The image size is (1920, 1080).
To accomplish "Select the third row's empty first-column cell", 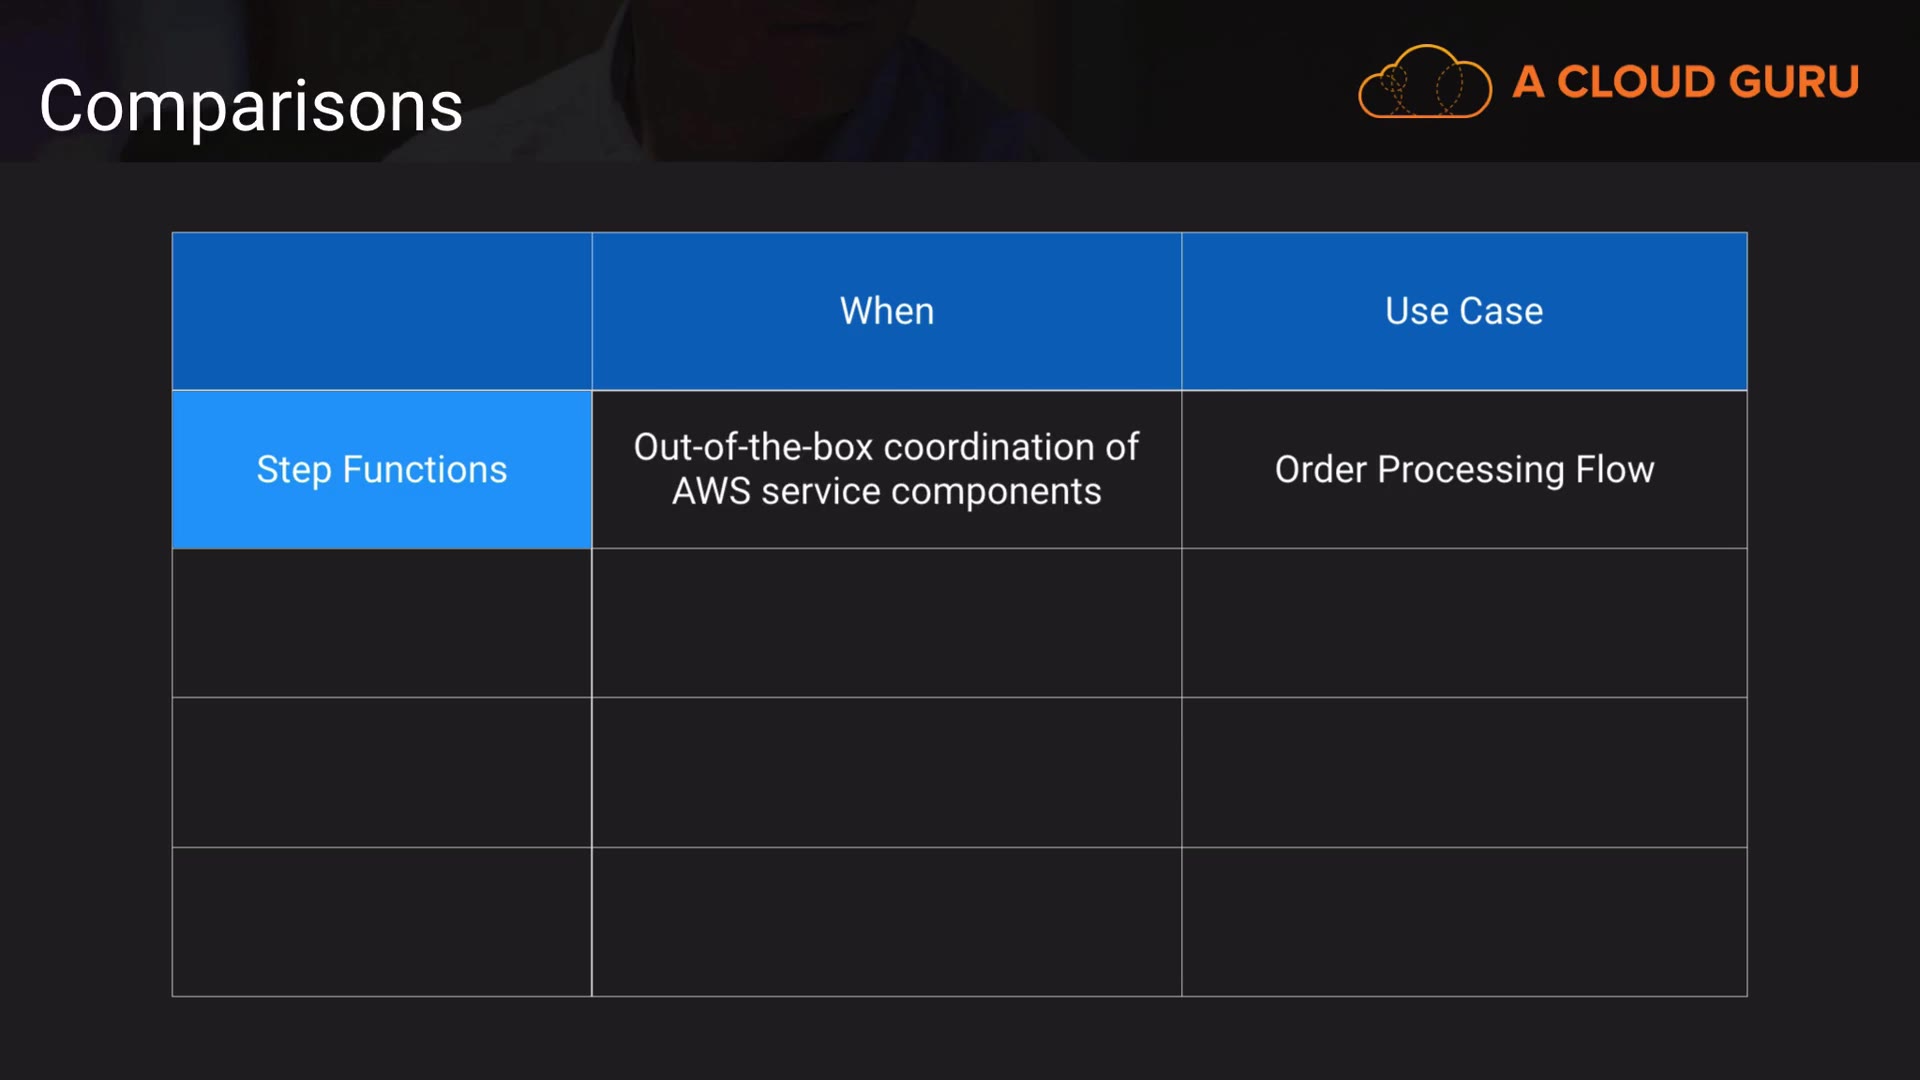I will (381, 772).
